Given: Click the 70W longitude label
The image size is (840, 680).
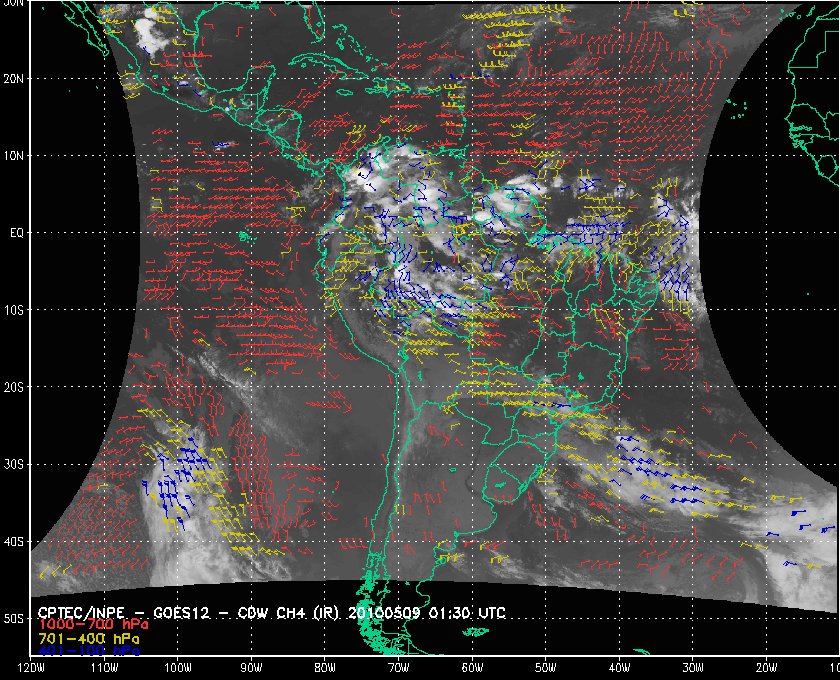Looking at the screenshot, I should 399,668.
